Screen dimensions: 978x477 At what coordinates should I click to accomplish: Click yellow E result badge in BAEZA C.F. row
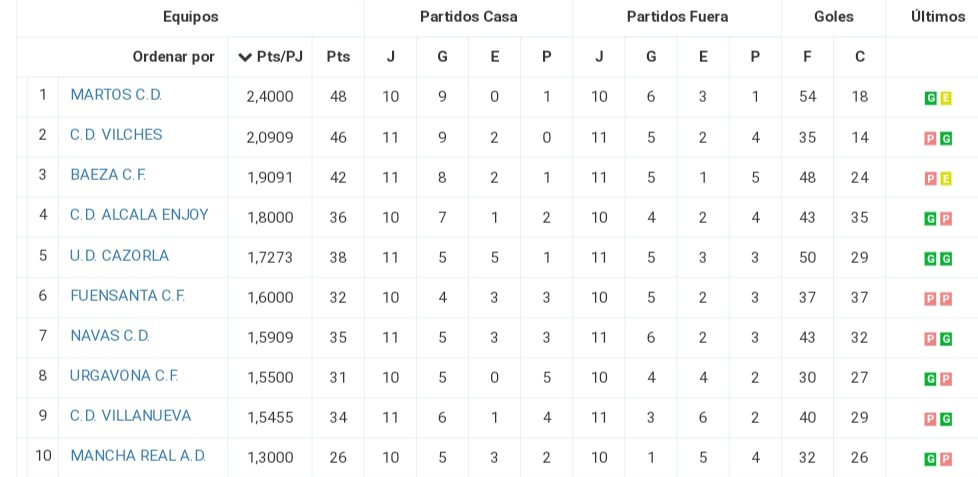(946, 179)
